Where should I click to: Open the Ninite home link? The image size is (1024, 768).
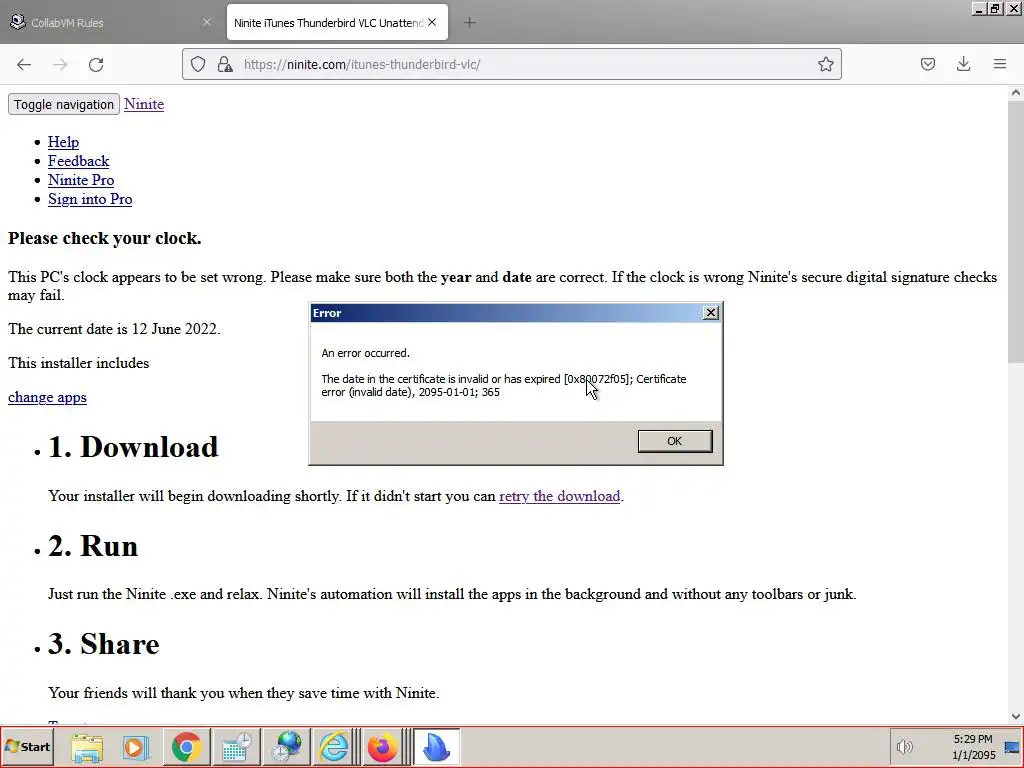(144, 104)
